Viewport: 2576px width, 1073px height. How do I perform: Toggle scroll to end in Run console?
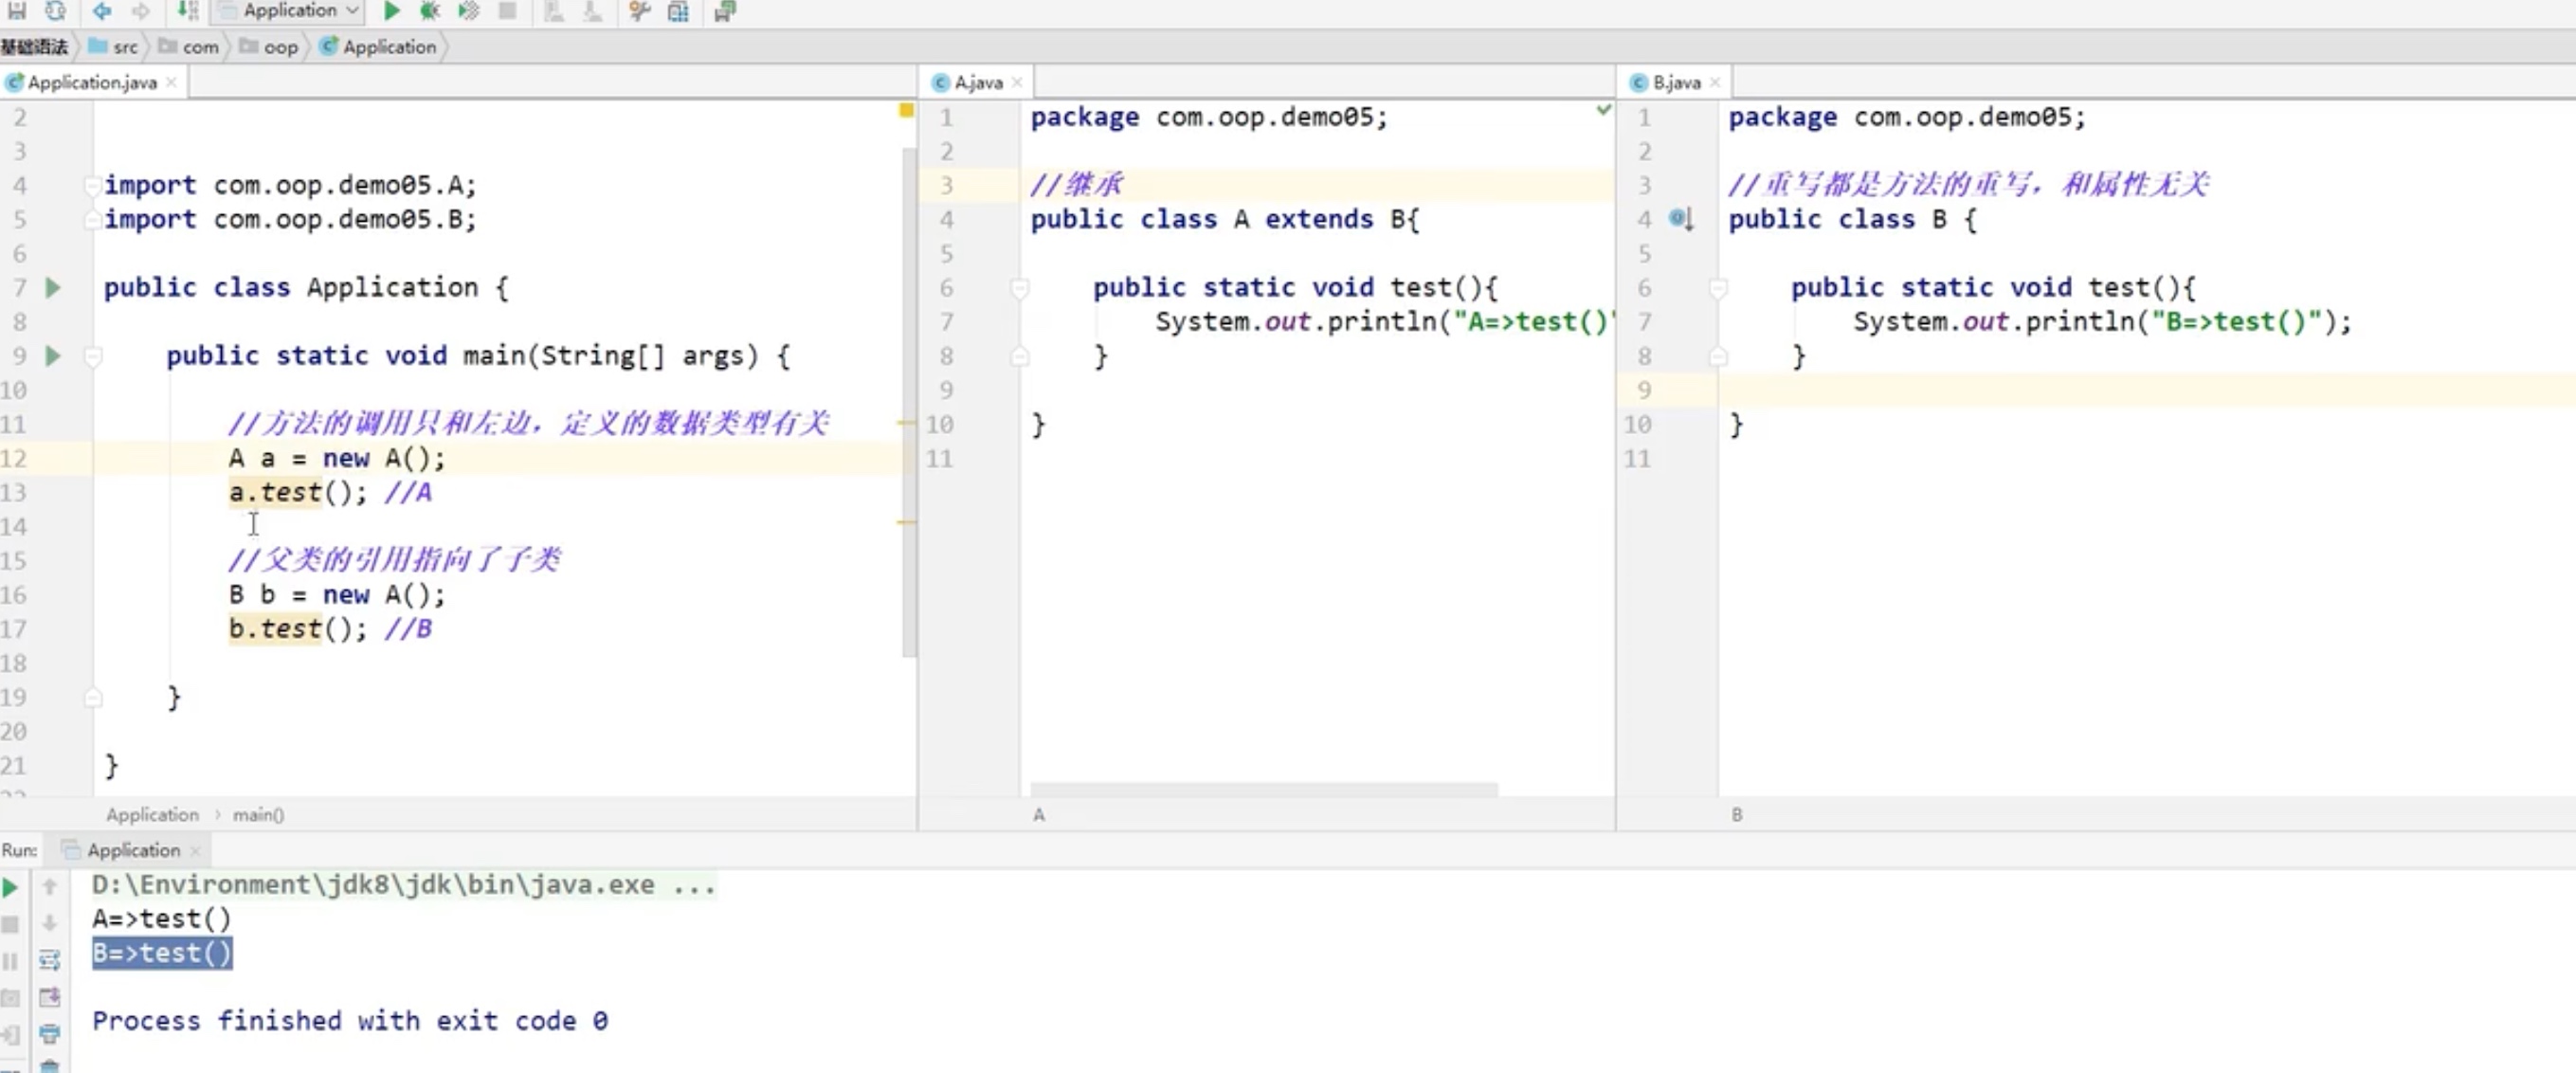point(49,997)
